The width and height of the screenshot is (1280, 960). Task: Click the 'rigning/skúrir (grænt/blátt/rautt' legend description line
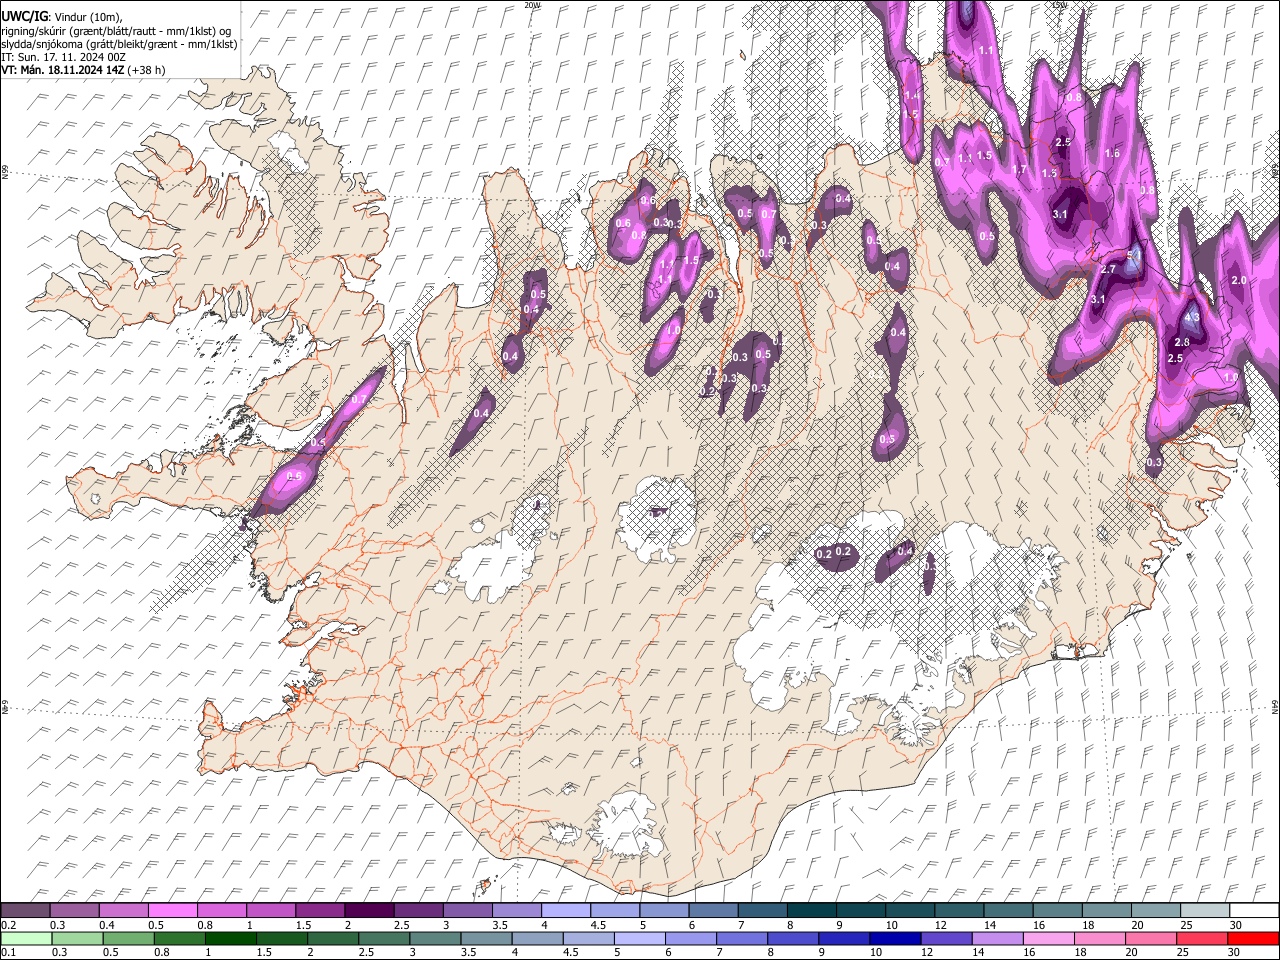116,31
